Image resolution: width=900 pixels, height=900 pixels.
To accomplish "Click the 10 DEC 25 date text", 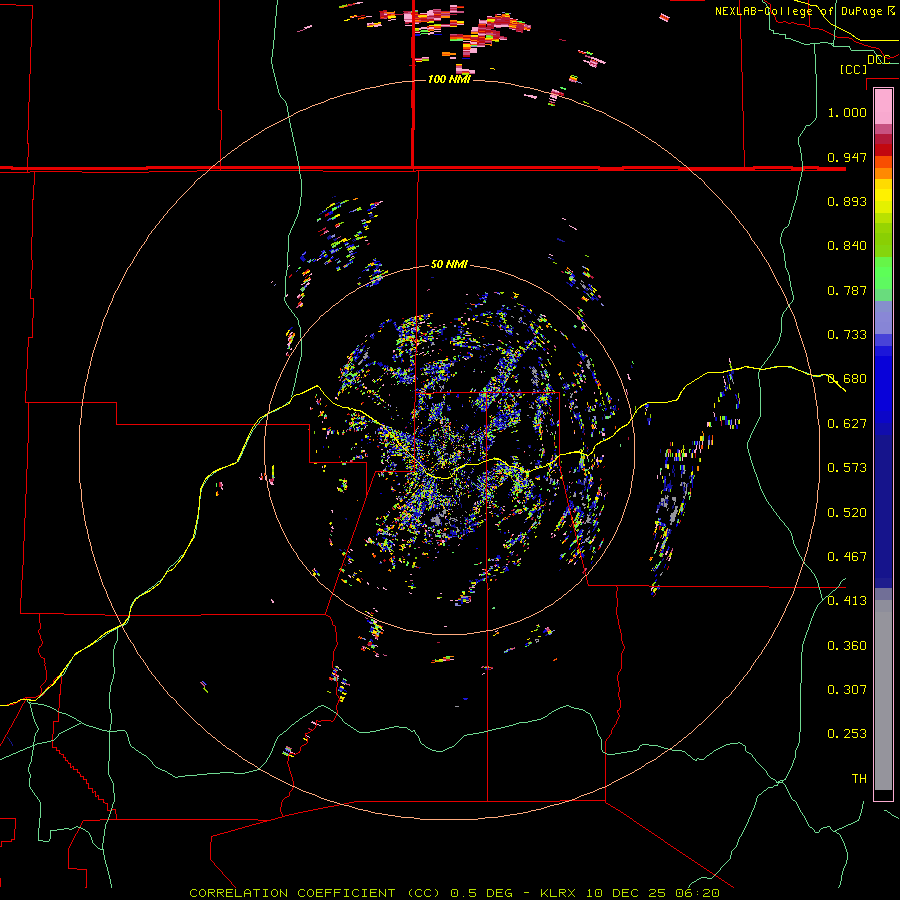I will (625, 893).
